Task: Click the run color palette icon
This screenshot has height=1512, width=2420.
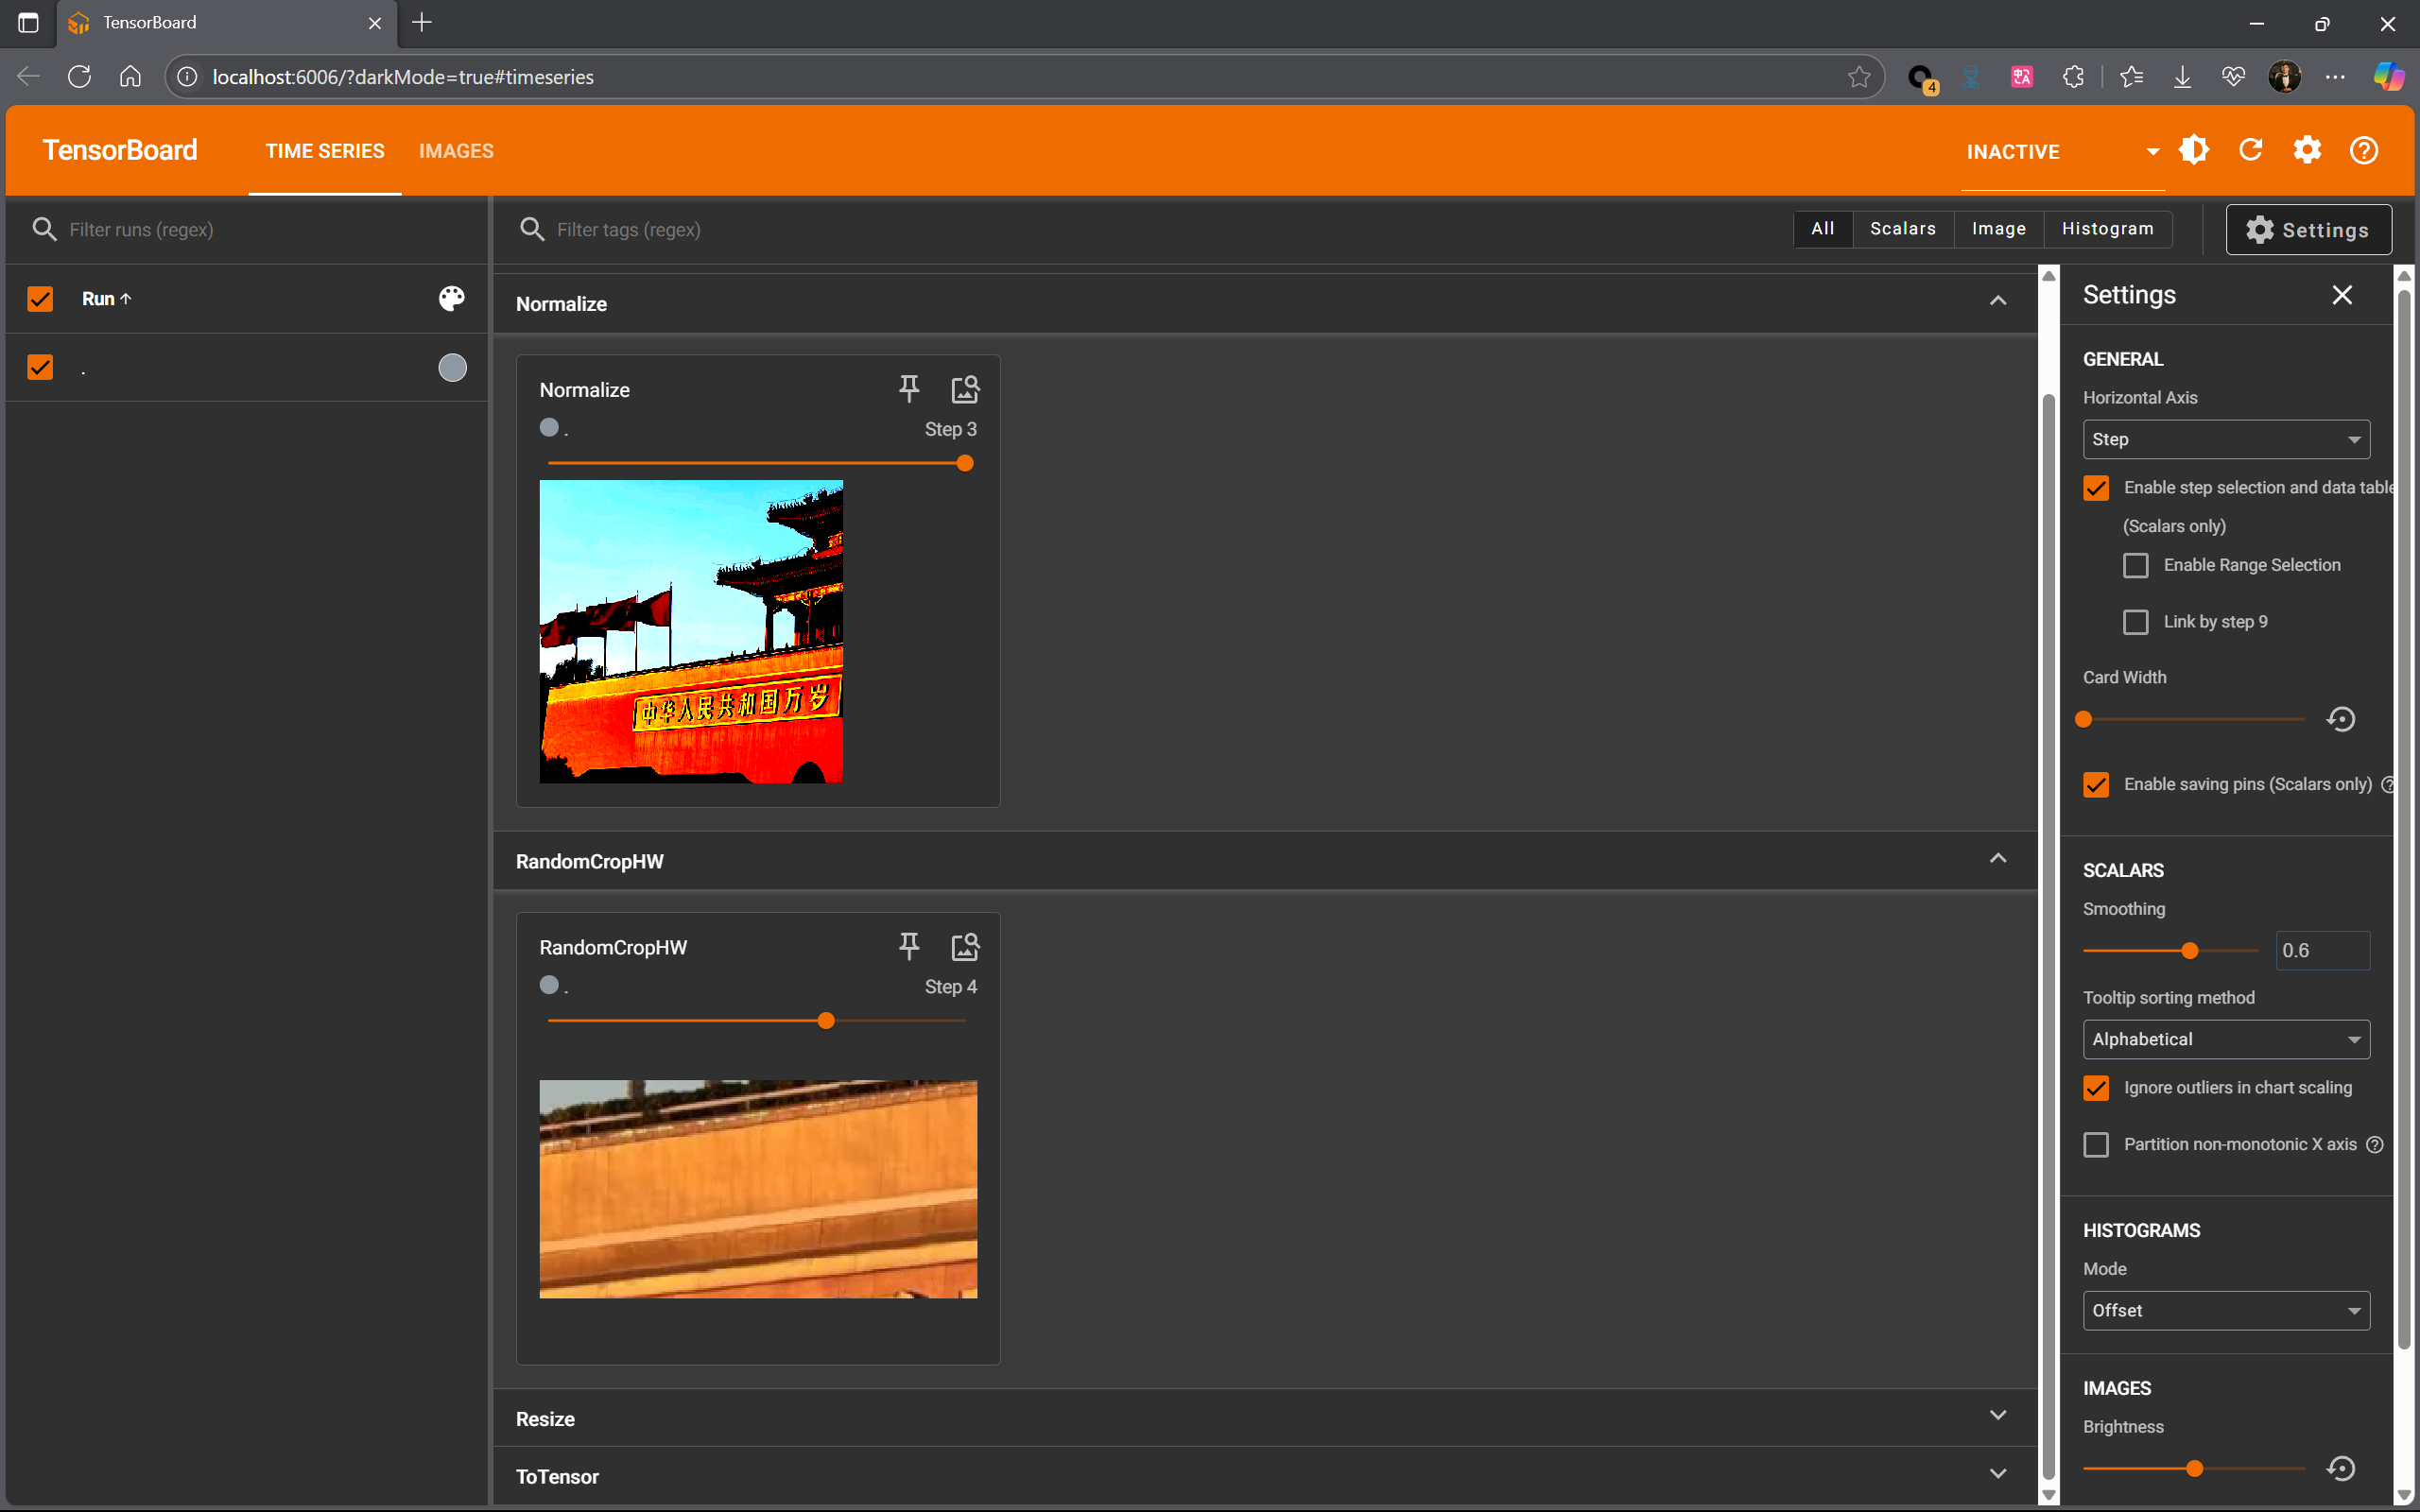Action: pos(452,298)
